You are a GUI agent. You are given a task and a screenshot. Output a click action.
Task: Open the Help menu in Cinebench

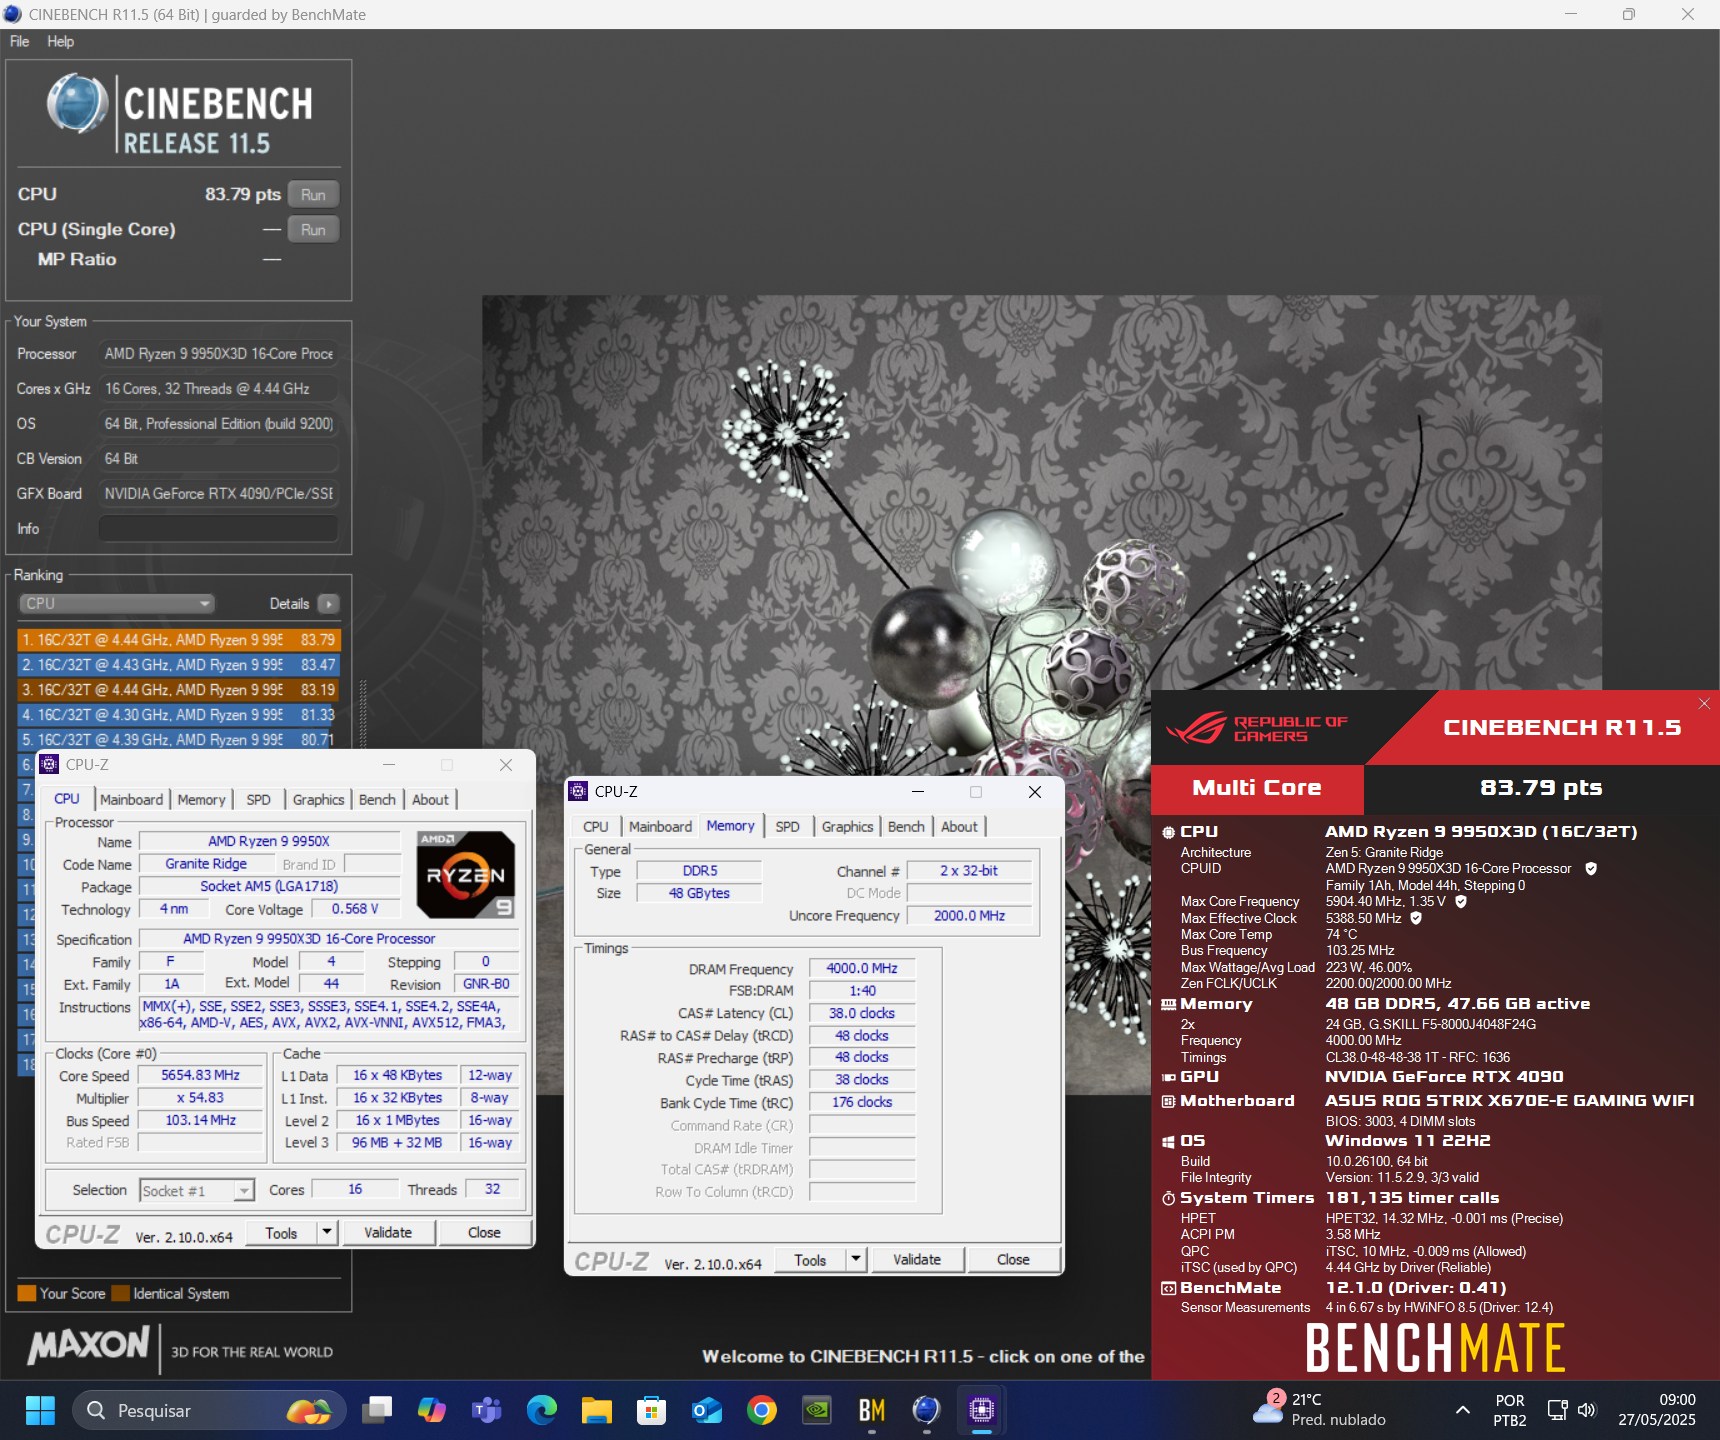[61, 41]
